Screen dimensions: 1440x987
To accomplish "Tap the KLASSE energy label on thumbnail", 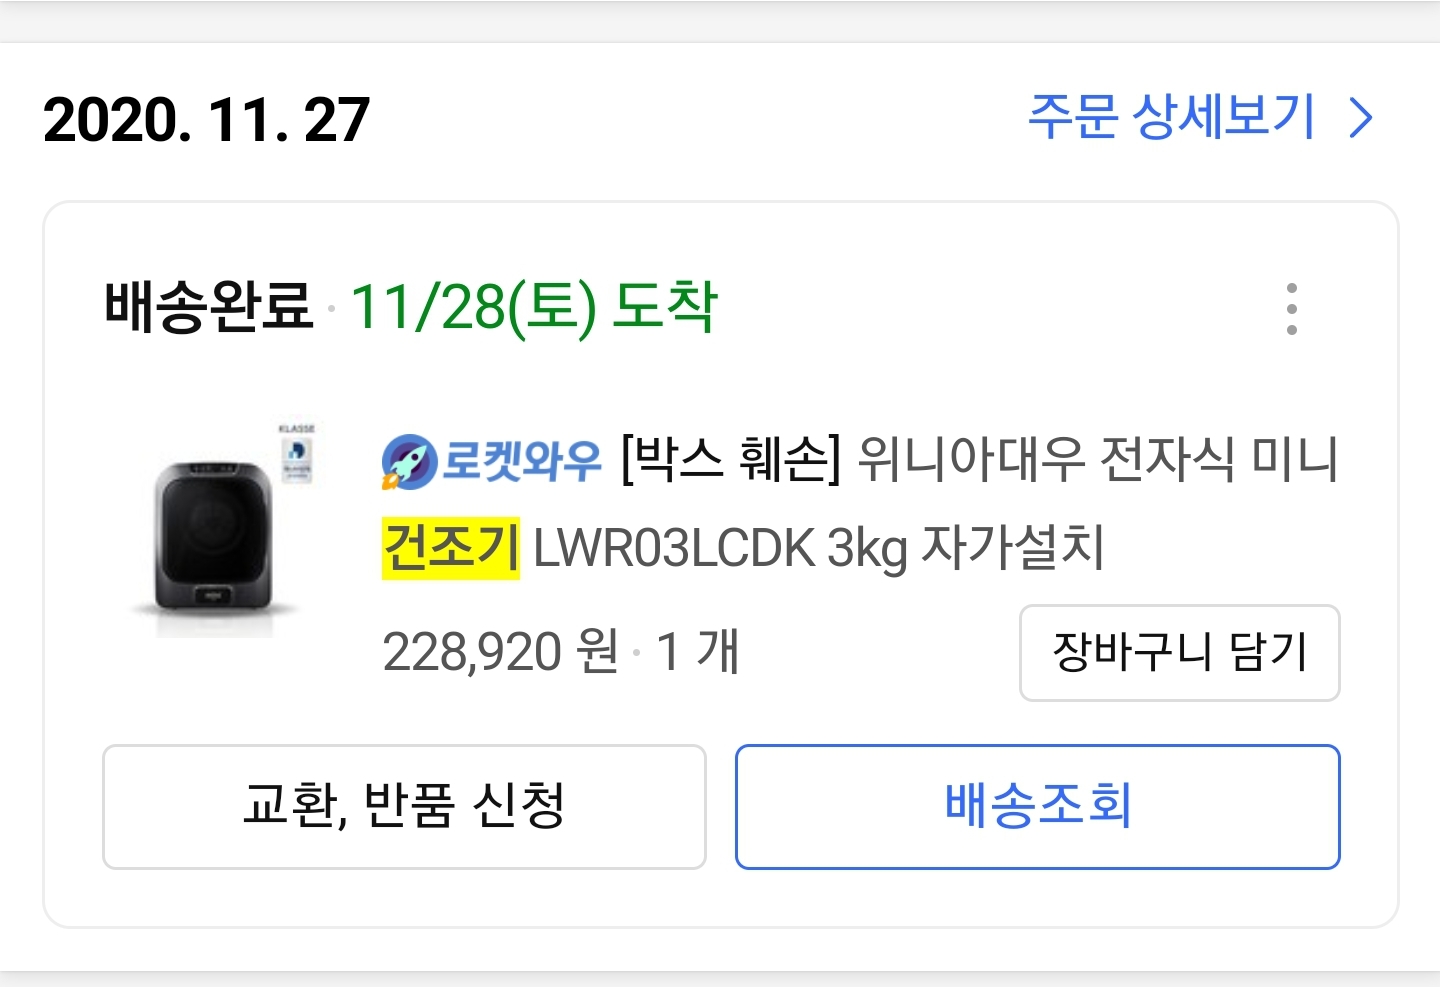I will point(297,455).
